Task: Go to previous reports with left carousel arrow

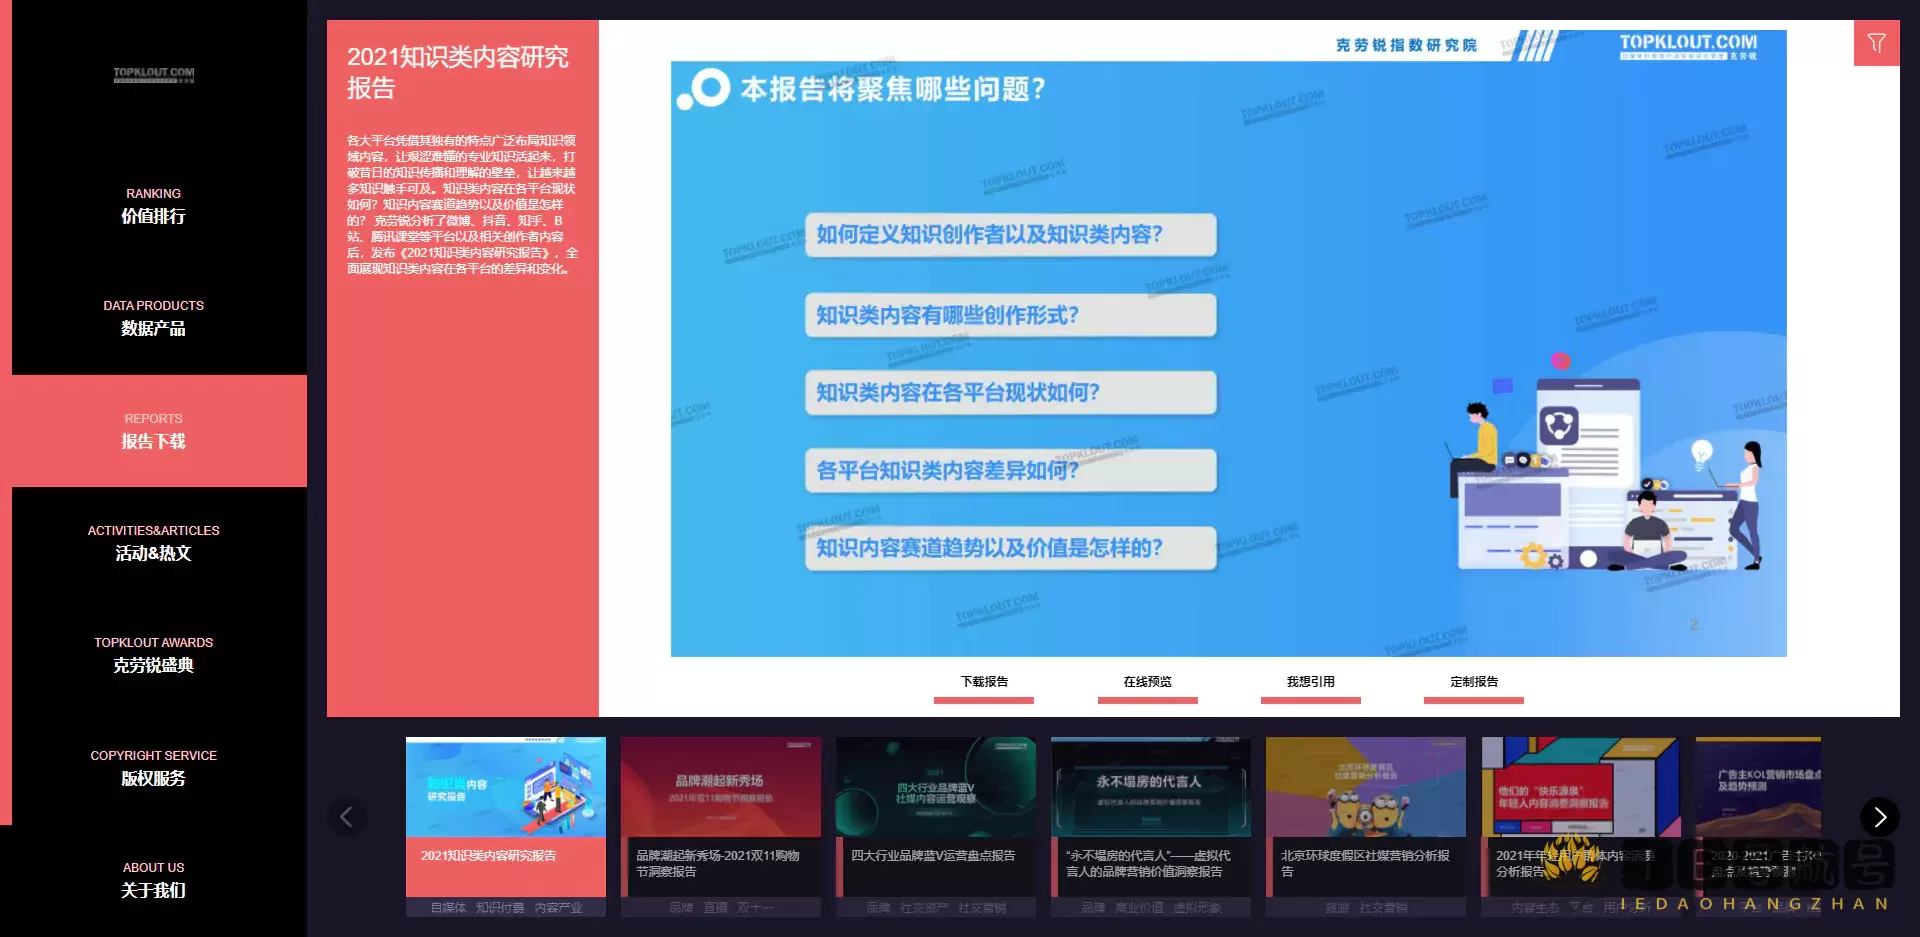Action: pos(348,816)
